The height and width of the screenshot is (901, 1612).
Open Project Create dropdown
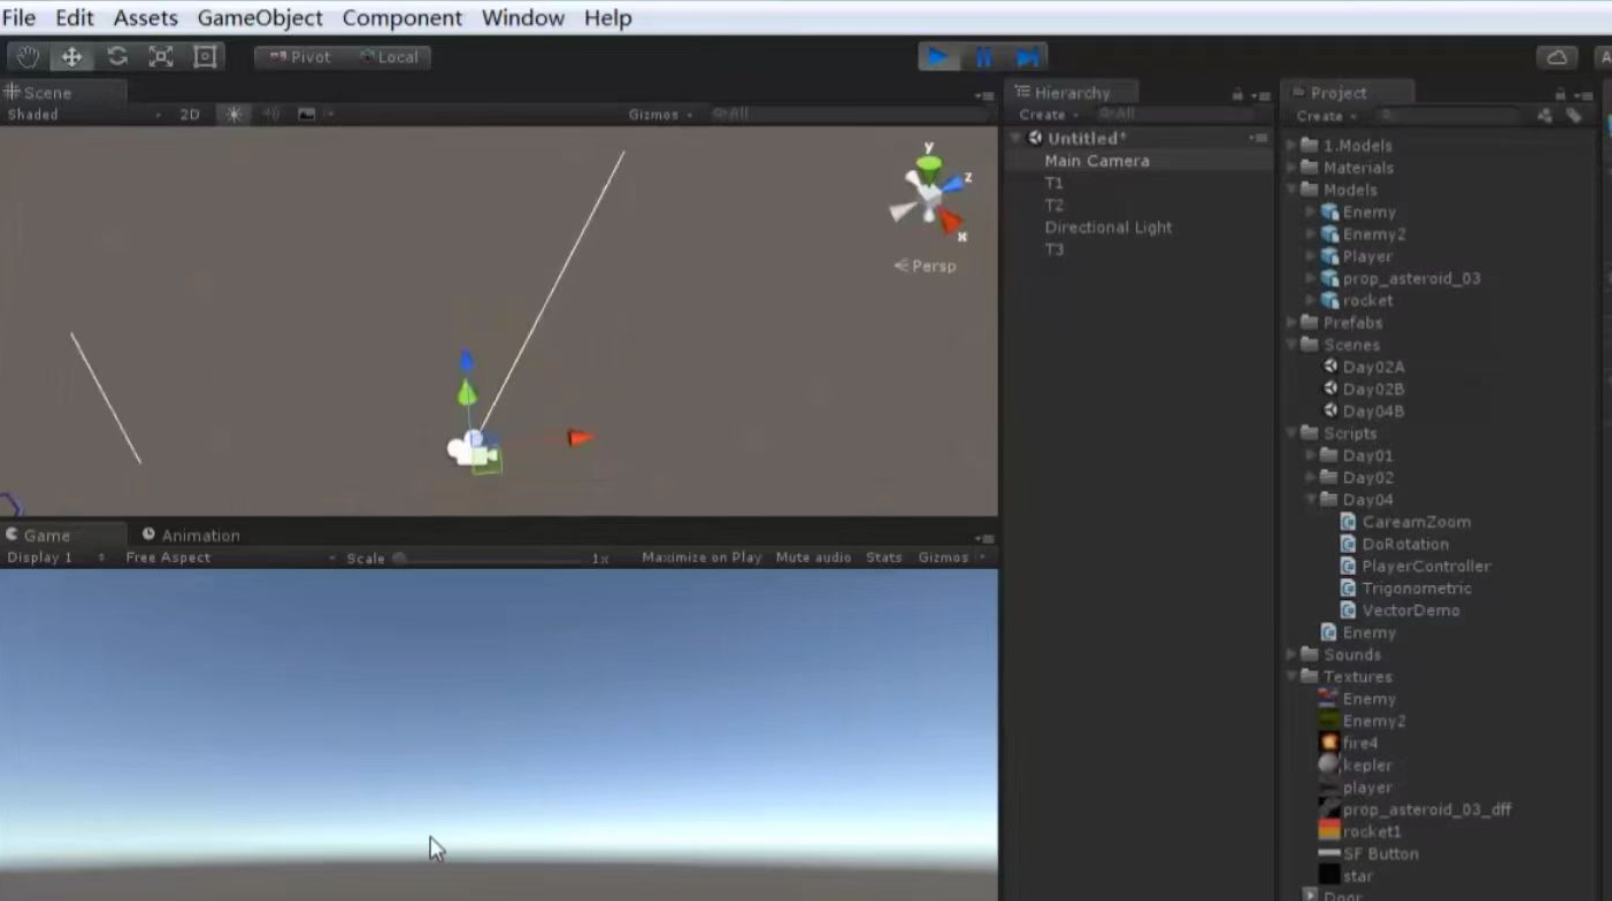(x=1325, y=116)
